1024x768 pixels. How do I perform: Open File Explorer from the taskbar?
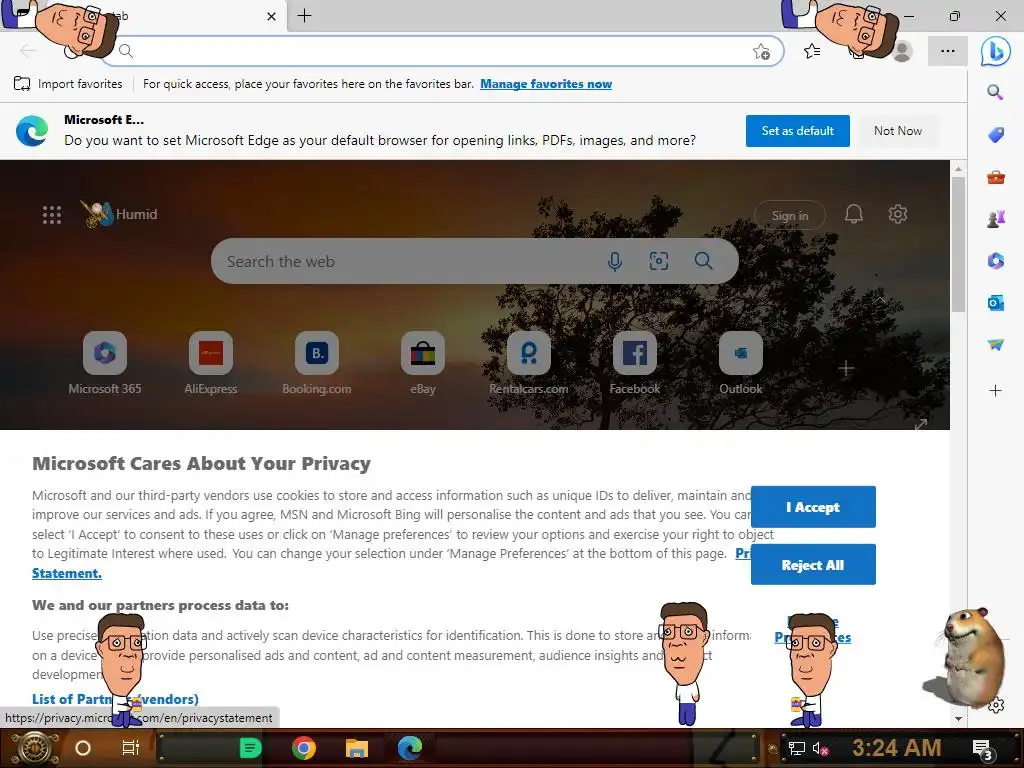[357, 748]
